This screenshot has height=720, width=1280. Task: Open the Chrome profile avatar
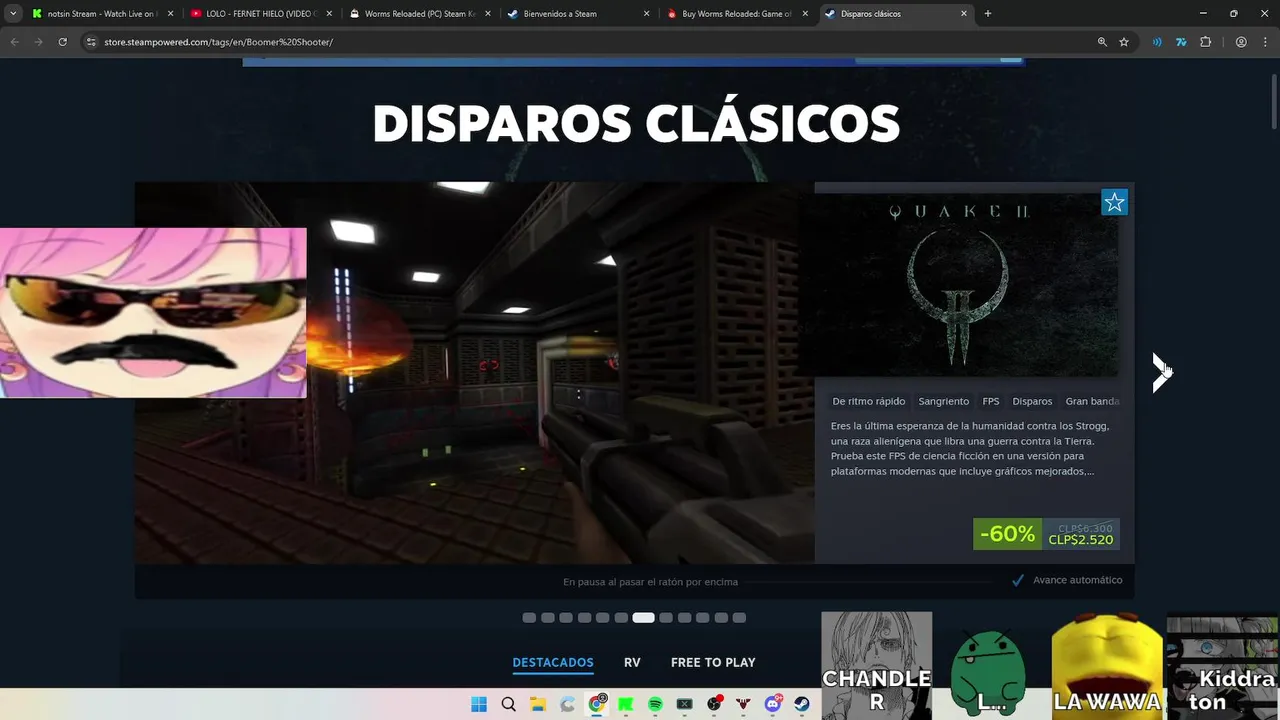(1241, 42)
